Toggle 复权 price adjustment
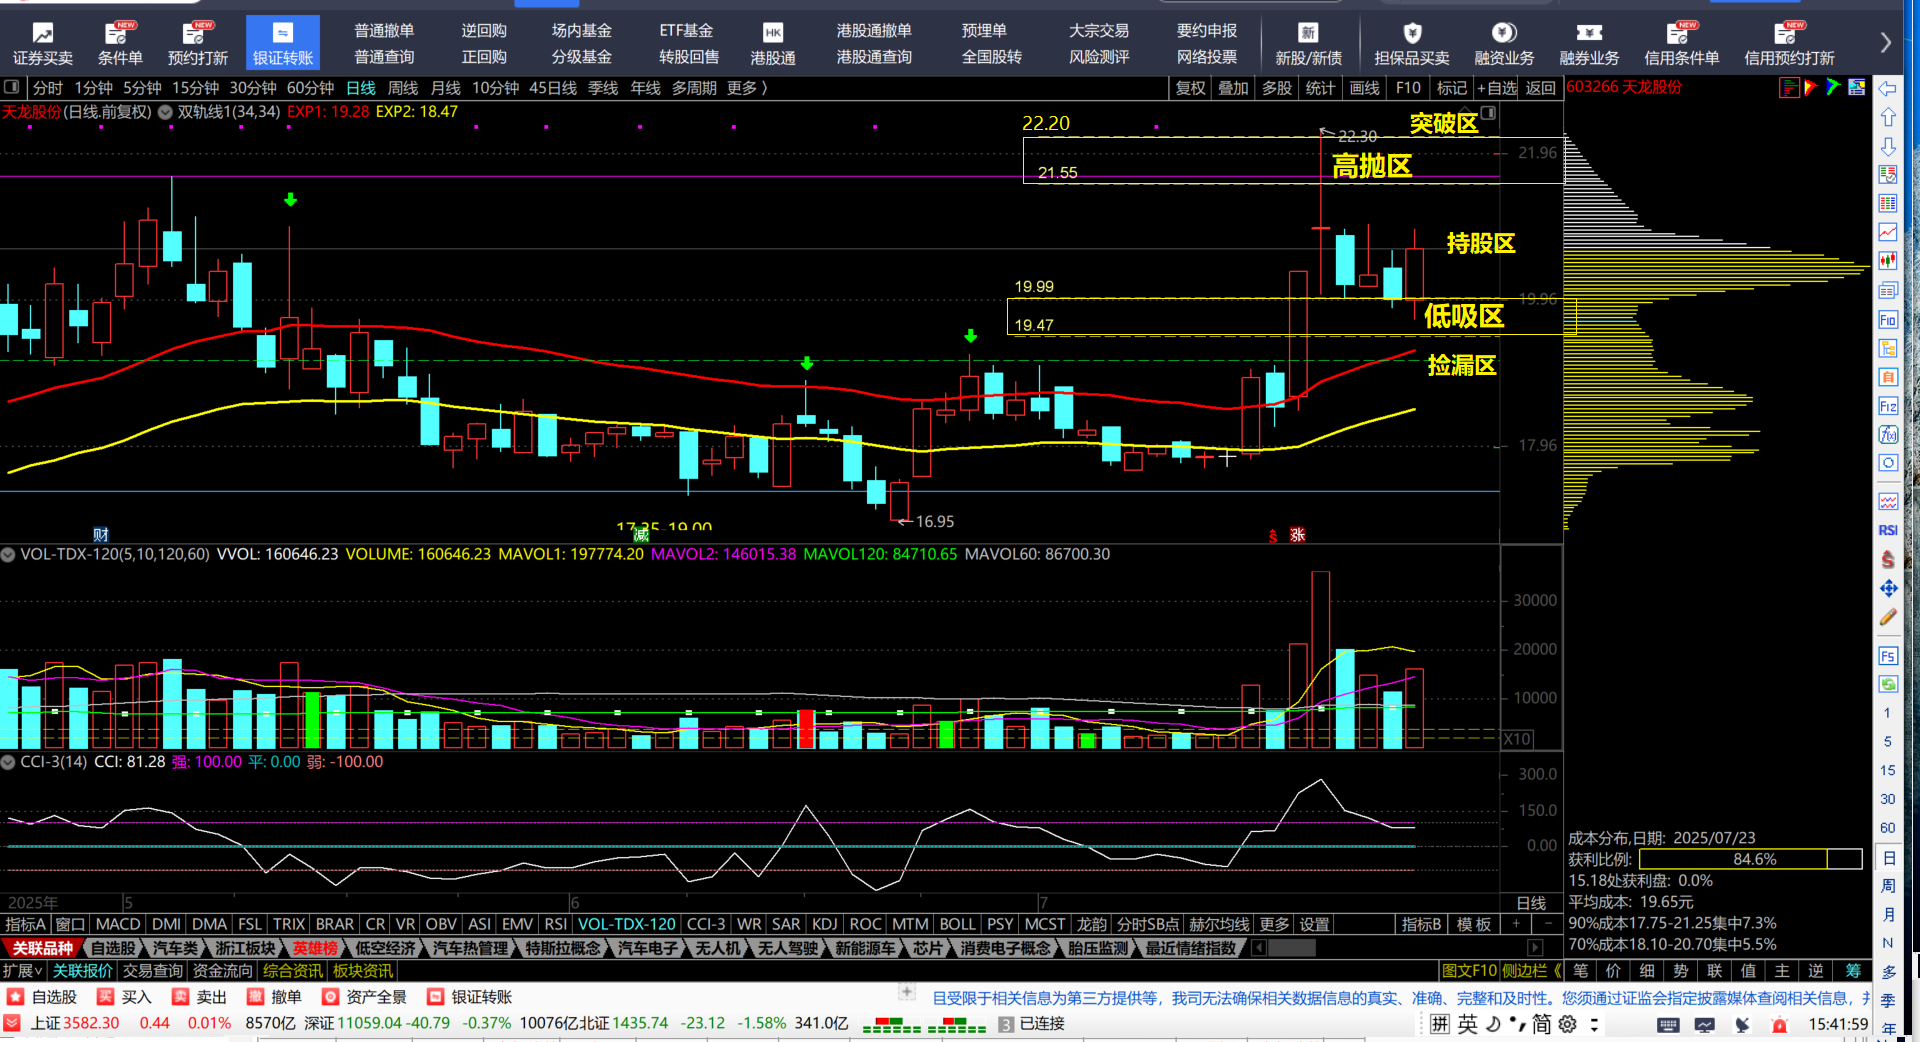 click(1190, 88)
